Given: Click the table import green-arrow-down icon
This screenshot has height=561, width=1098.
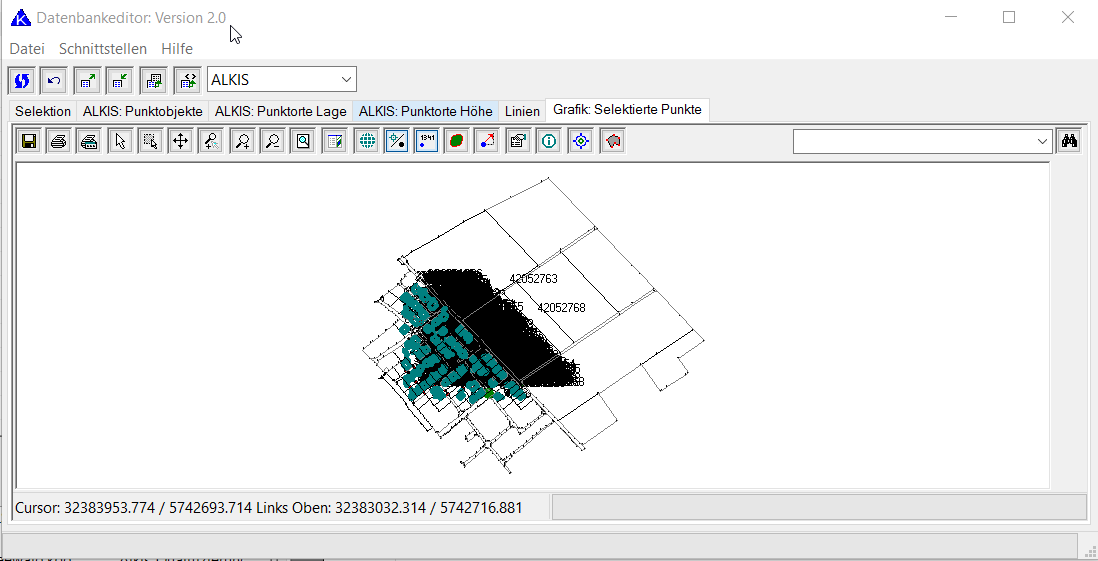Looking at the screenshot, I should [x=120, y=81].
